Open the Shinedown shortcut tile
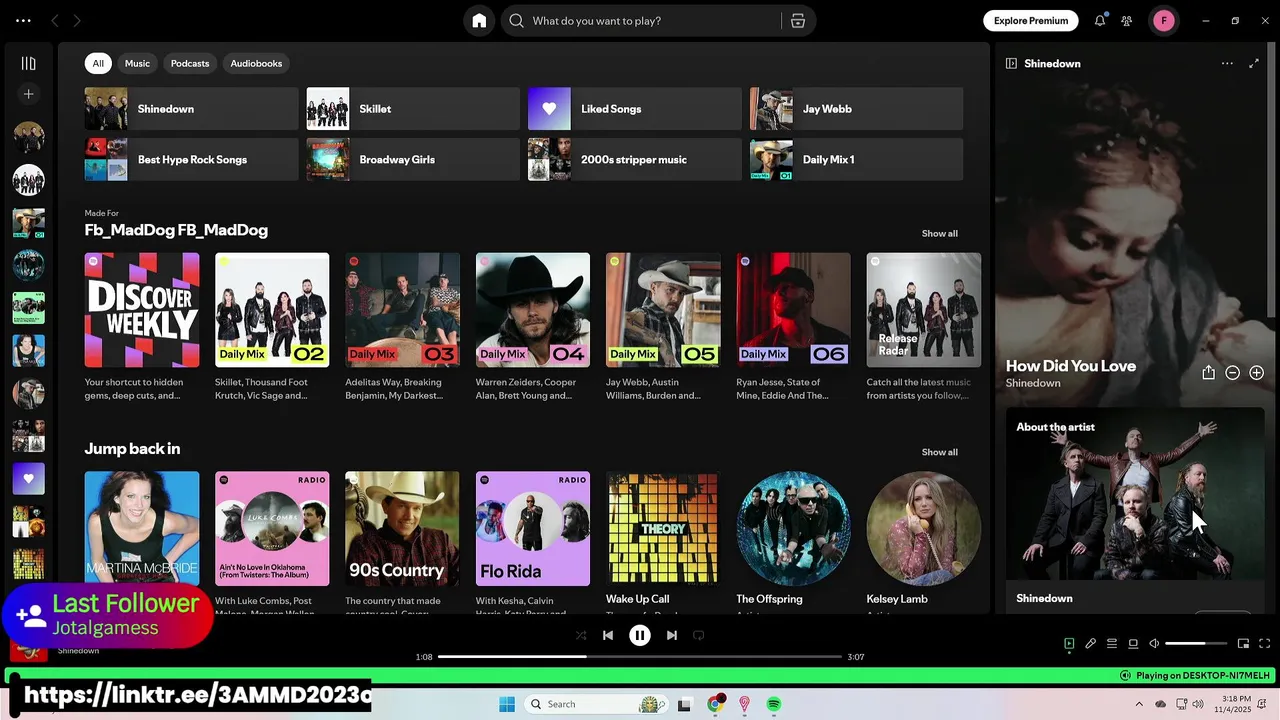This screenshot has width=1280, height=720. coord(191,109)
